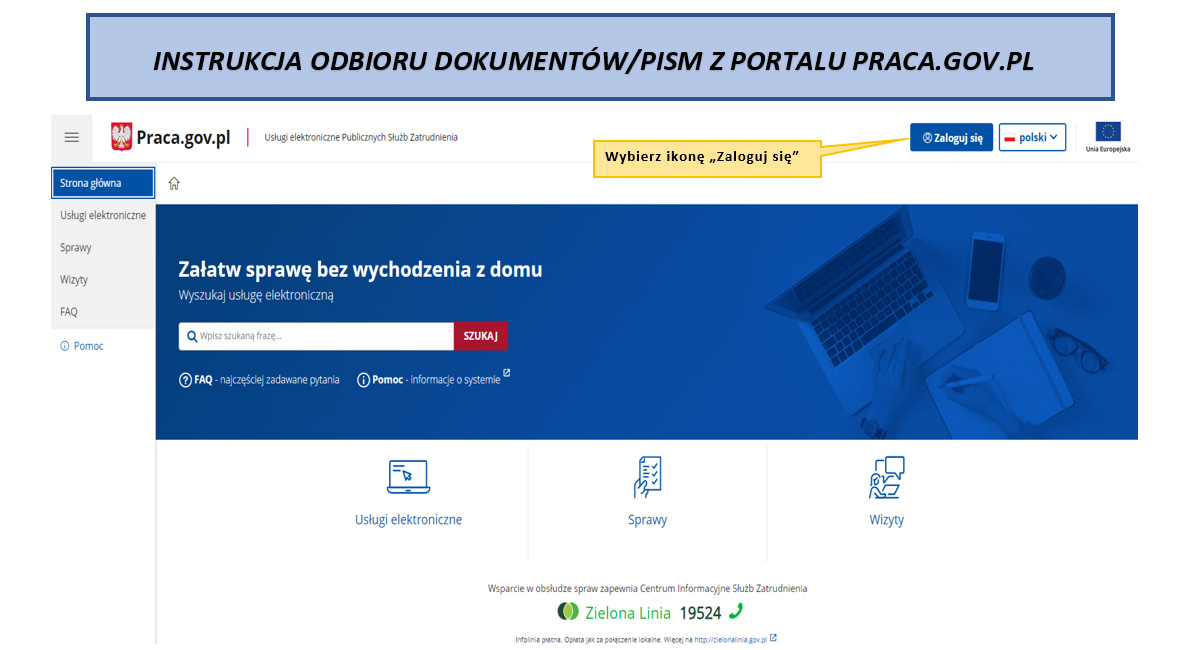Select Strona główna in sidebar

click(x=103, y=183)
